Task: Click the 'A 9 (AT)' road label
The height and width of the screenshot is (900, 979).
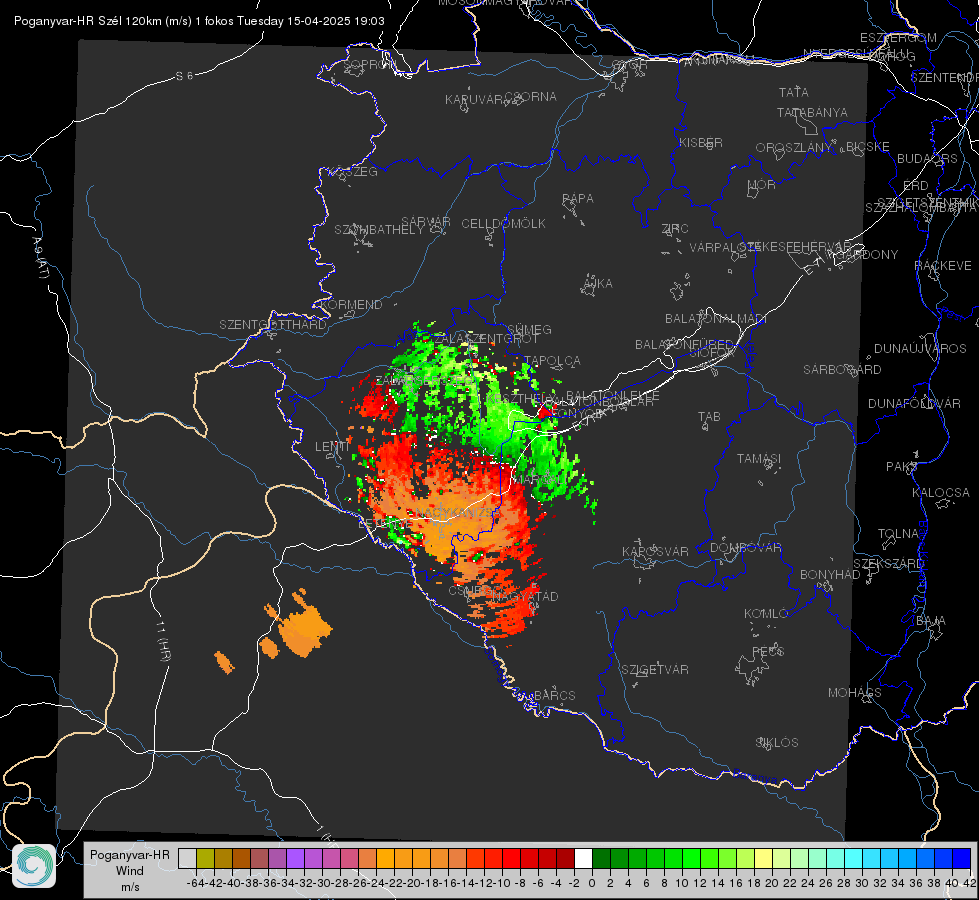Action: pyautogui.click(x=41, y=257)
